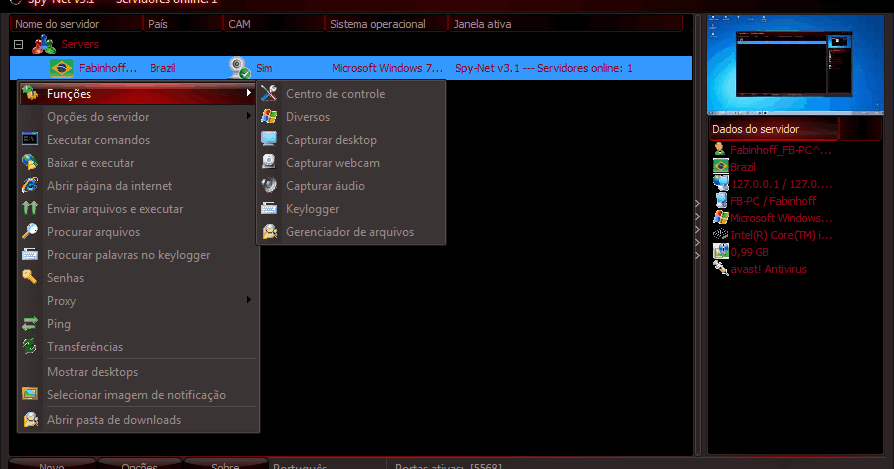The image size is (894, 469).
Task: Click the Capturar desktop monitor icon
Action: 269,139
